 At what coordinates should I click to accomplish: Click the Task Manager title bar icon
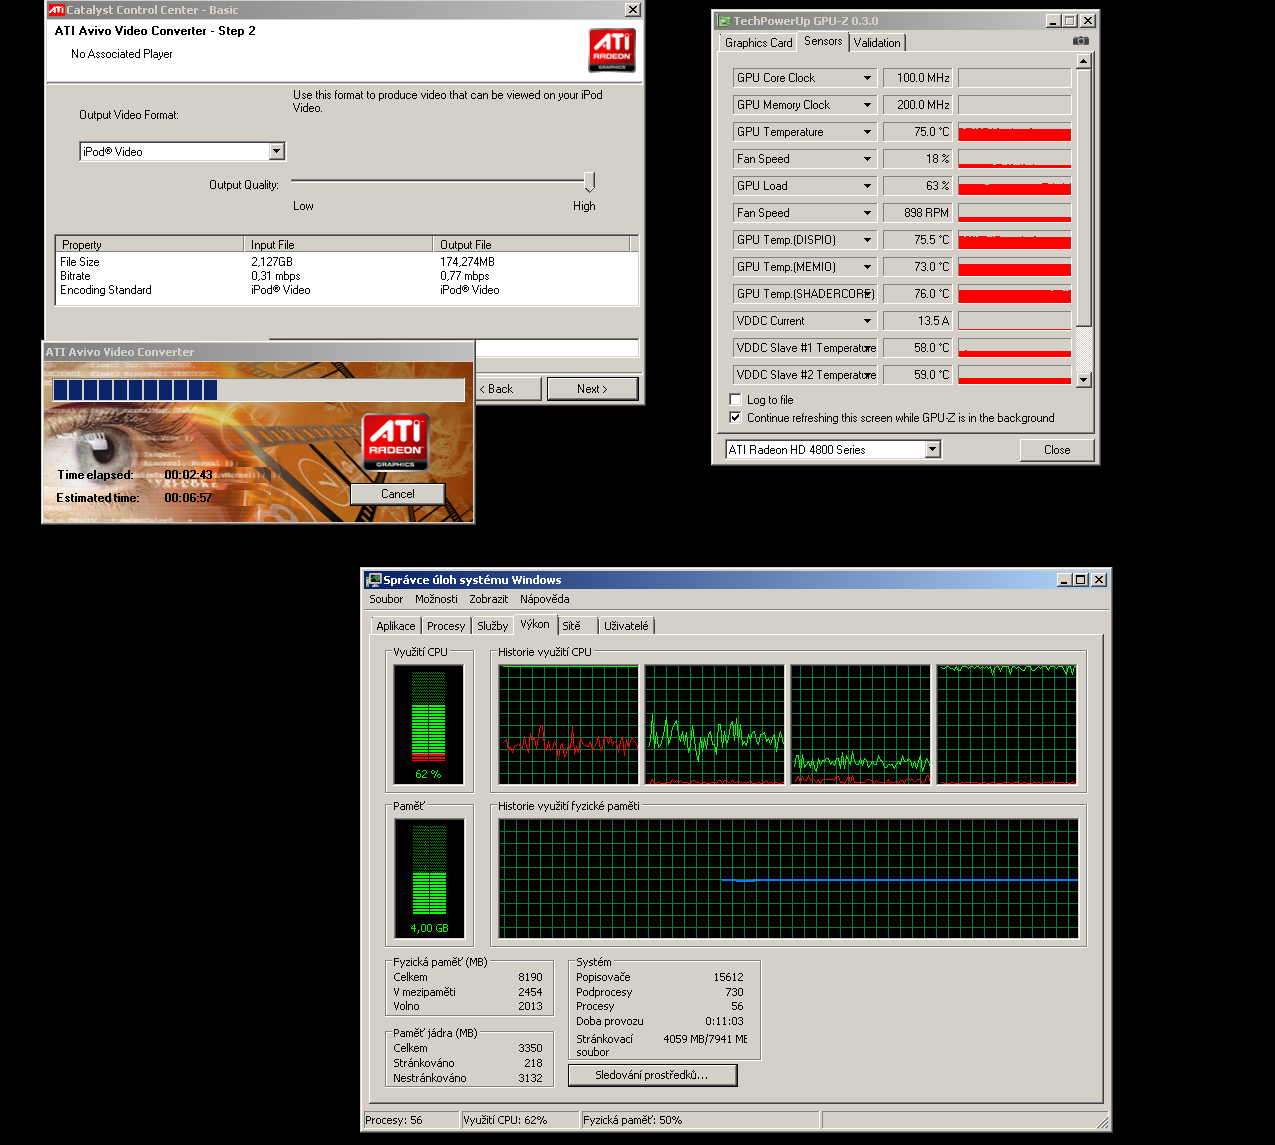tap(374, 579)
